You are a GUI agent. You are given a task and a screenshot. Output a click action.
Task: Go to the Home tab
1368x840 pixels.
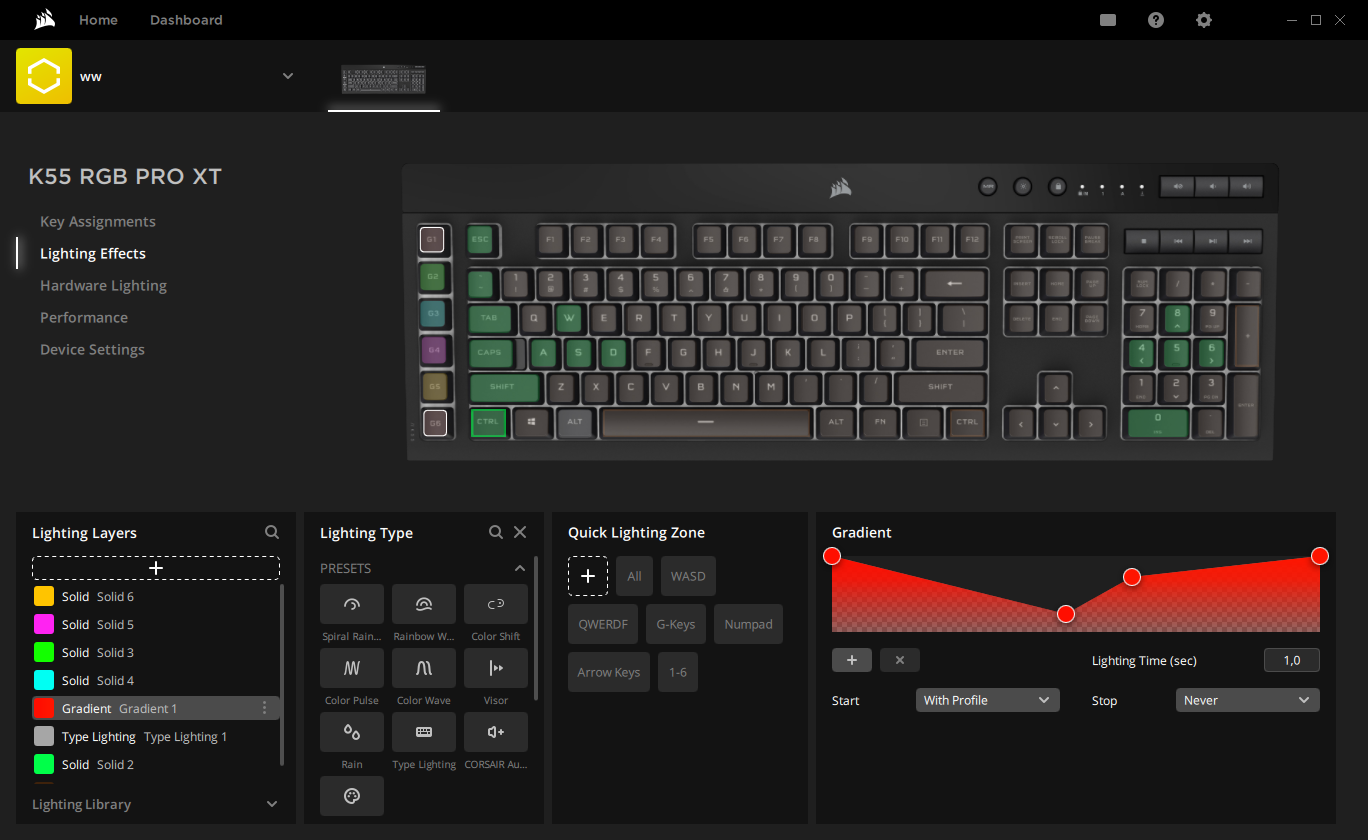click(98, 20)
